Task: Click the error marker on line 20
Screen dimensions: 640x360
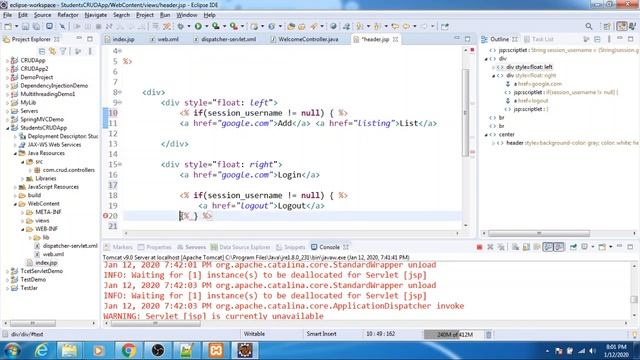Action: tap(105, 216)
